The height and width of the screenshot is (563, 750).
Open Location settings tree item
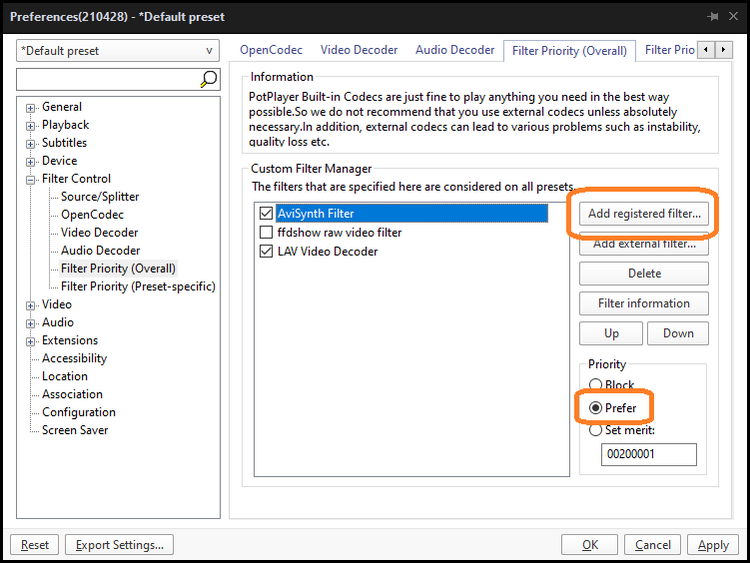[x=65, y=376]
